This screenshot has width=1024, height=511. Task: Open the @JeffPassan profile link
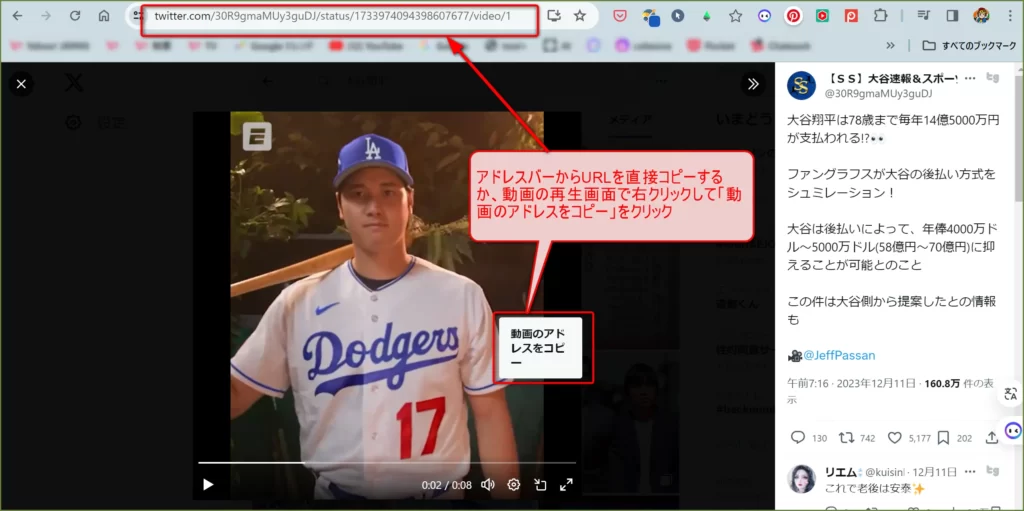coord(838,355)
